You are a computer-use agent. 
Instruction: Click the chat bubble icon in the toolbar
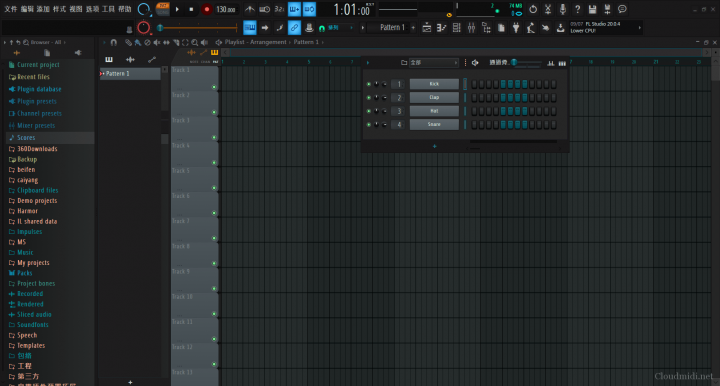coord(622,9)
